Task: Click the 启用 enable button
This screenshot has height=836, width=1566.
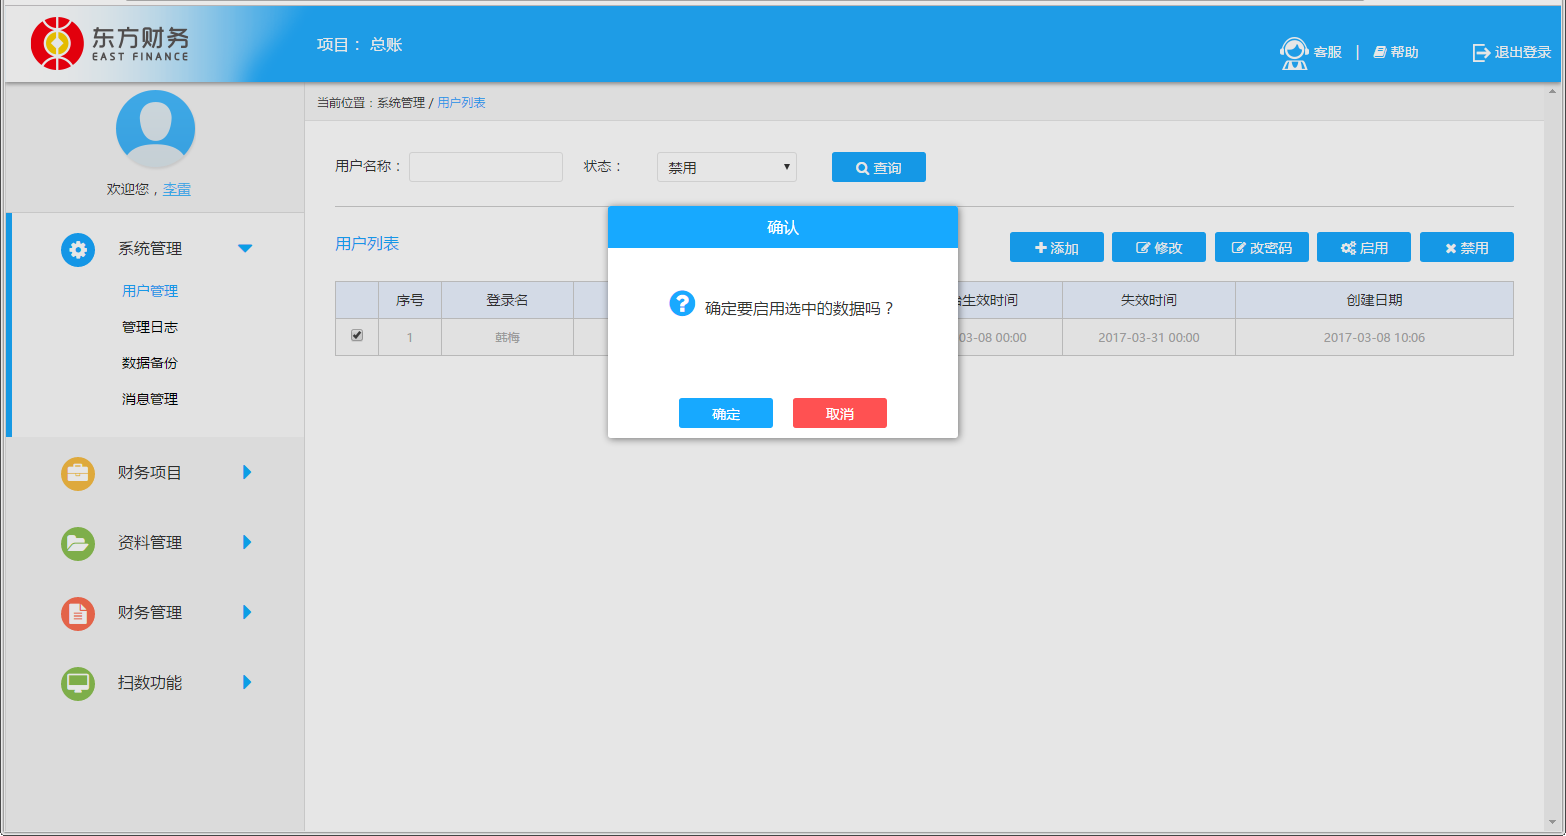Action: coord(1364,247)
